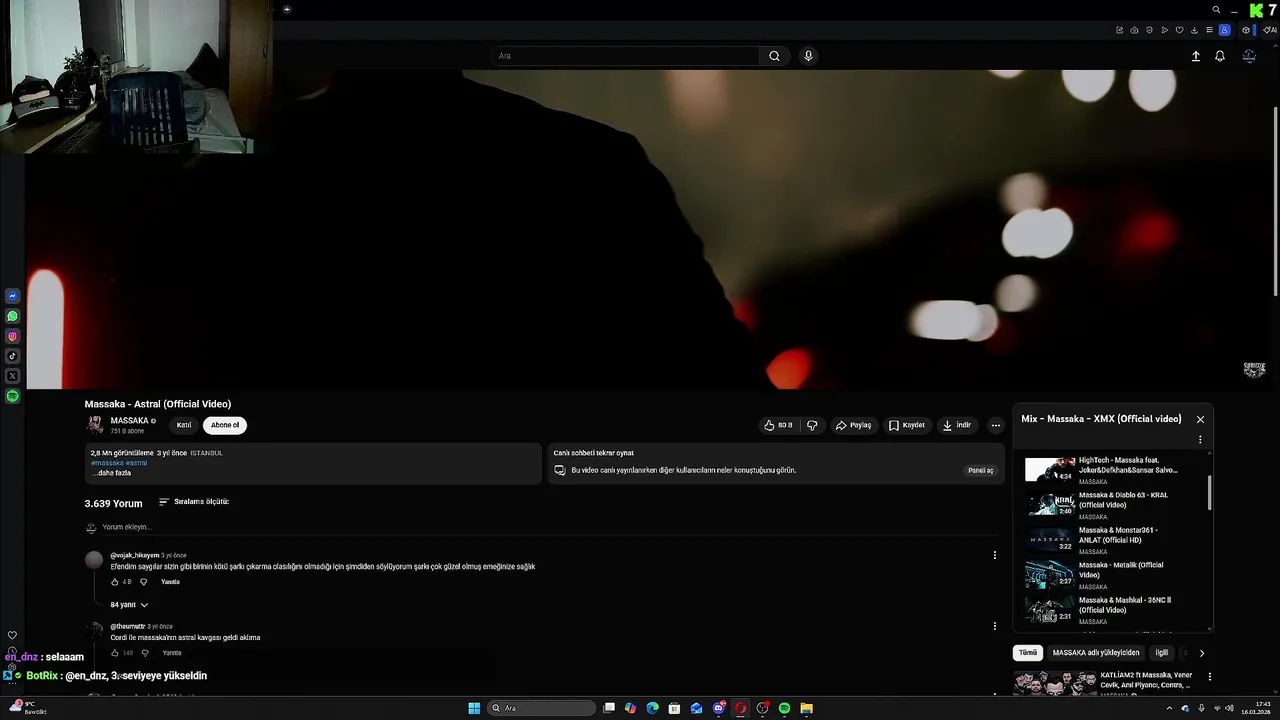This screenshot has width=1280, height=720.
Task: Click the Windows taskbar search box
Action: click(540, 708)
